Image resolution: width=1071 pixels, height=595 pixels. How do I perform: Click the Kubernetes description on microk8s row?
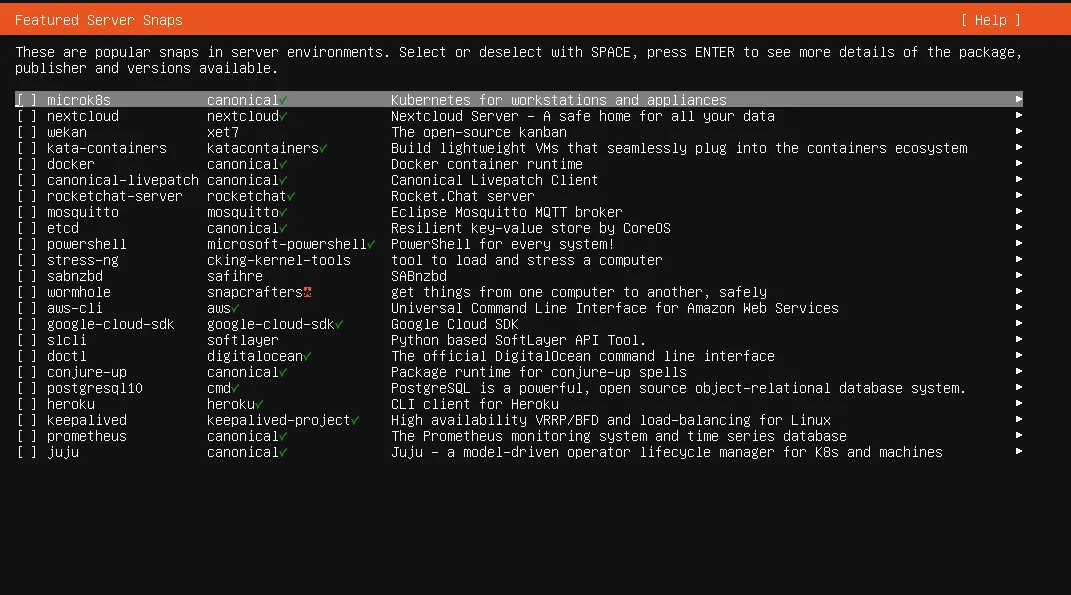[x=558, y=100]
